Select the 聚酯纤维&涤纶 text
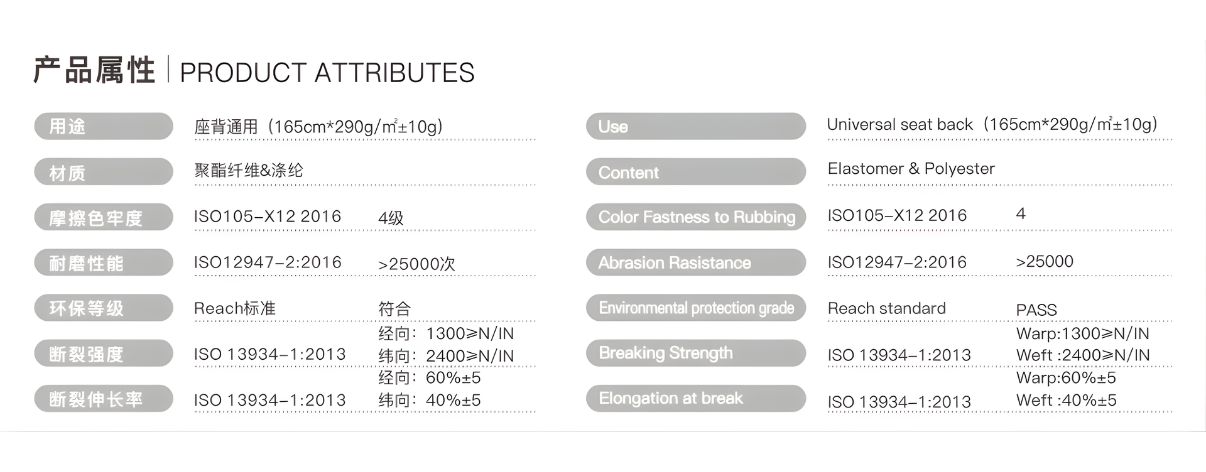Image resolution: width=1206 pixels, height=472 pixels. [x=248, y=171]
